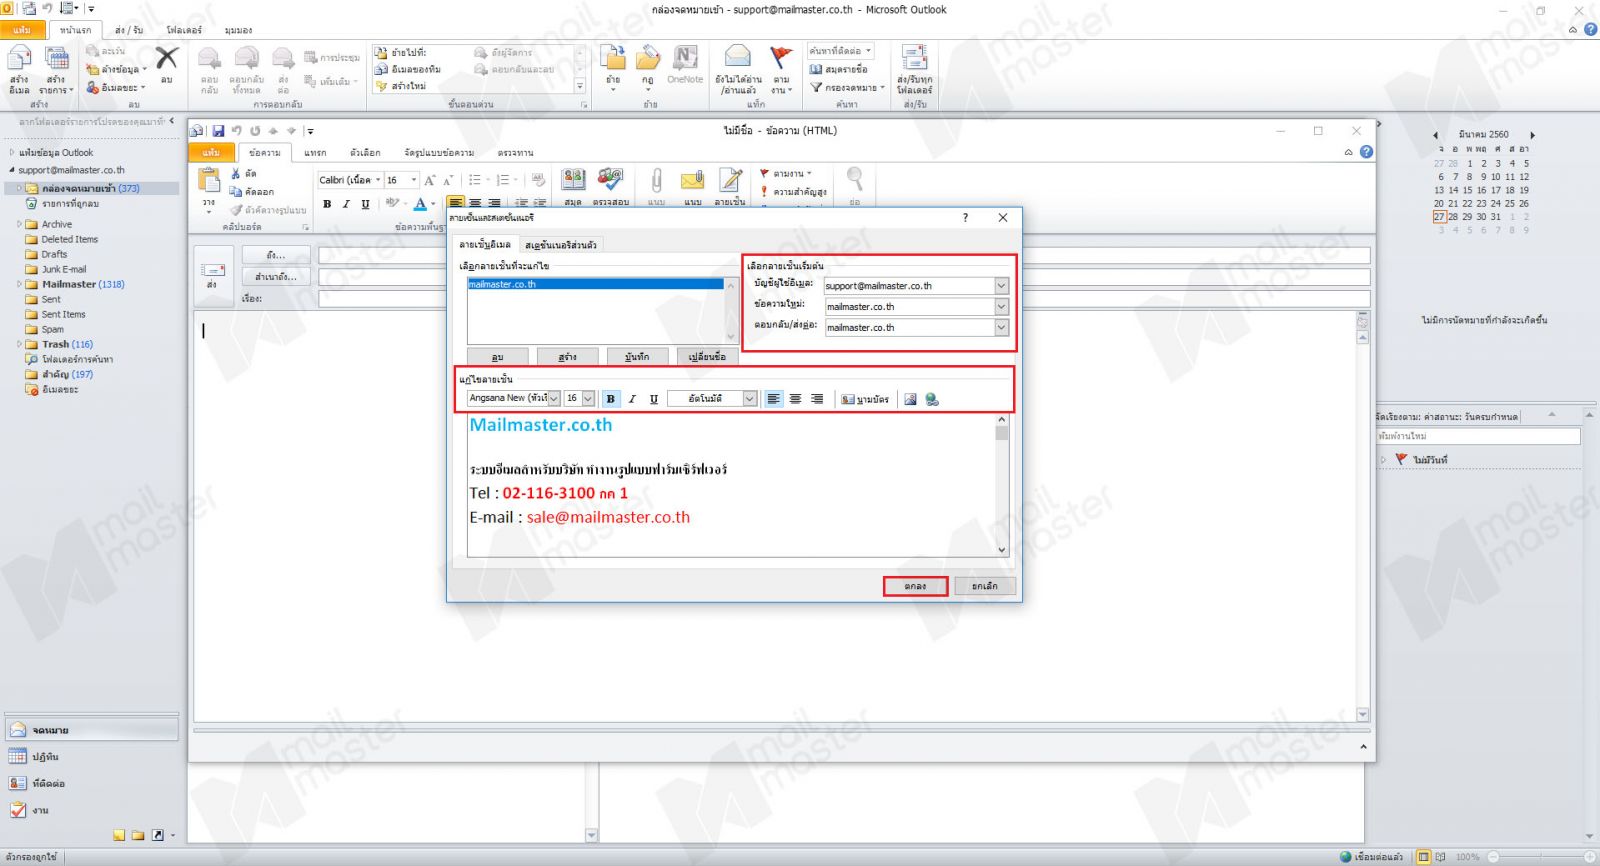Viewport: 1600px width, 866px height.
Task: Open the ตัวเลือก tab in message window
Action: click(x=365, y=153)
